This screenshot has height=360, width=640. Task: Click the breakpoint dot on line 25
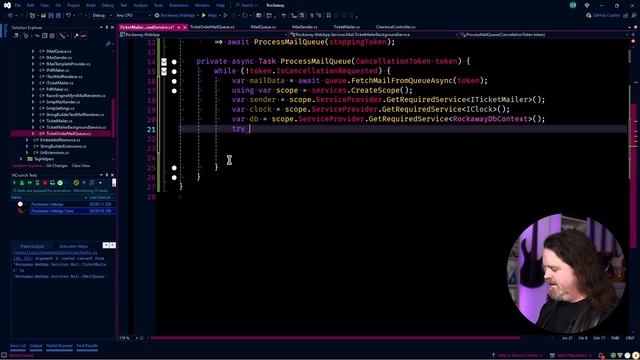click(174, 168)
